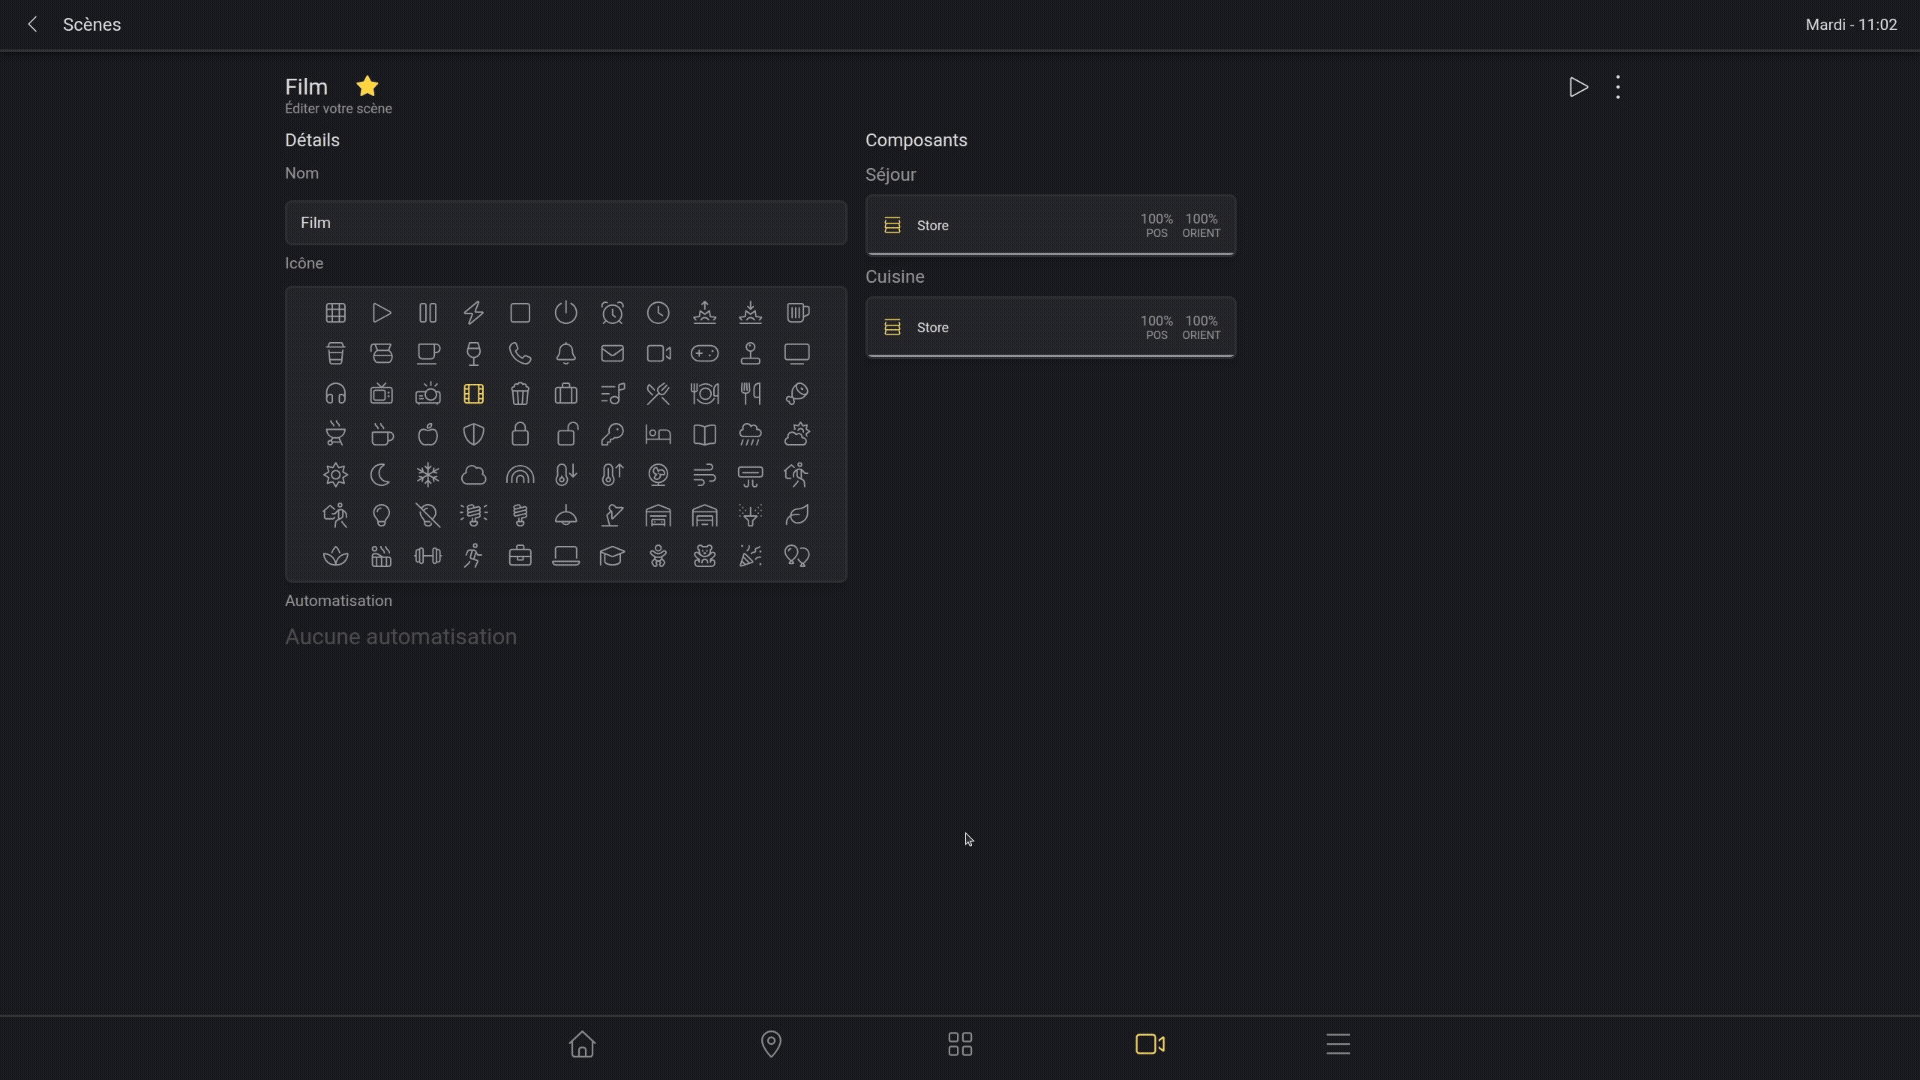Choose the telephone handset icon
Screen dimensions: 1920x1080
tap(520, 353)
